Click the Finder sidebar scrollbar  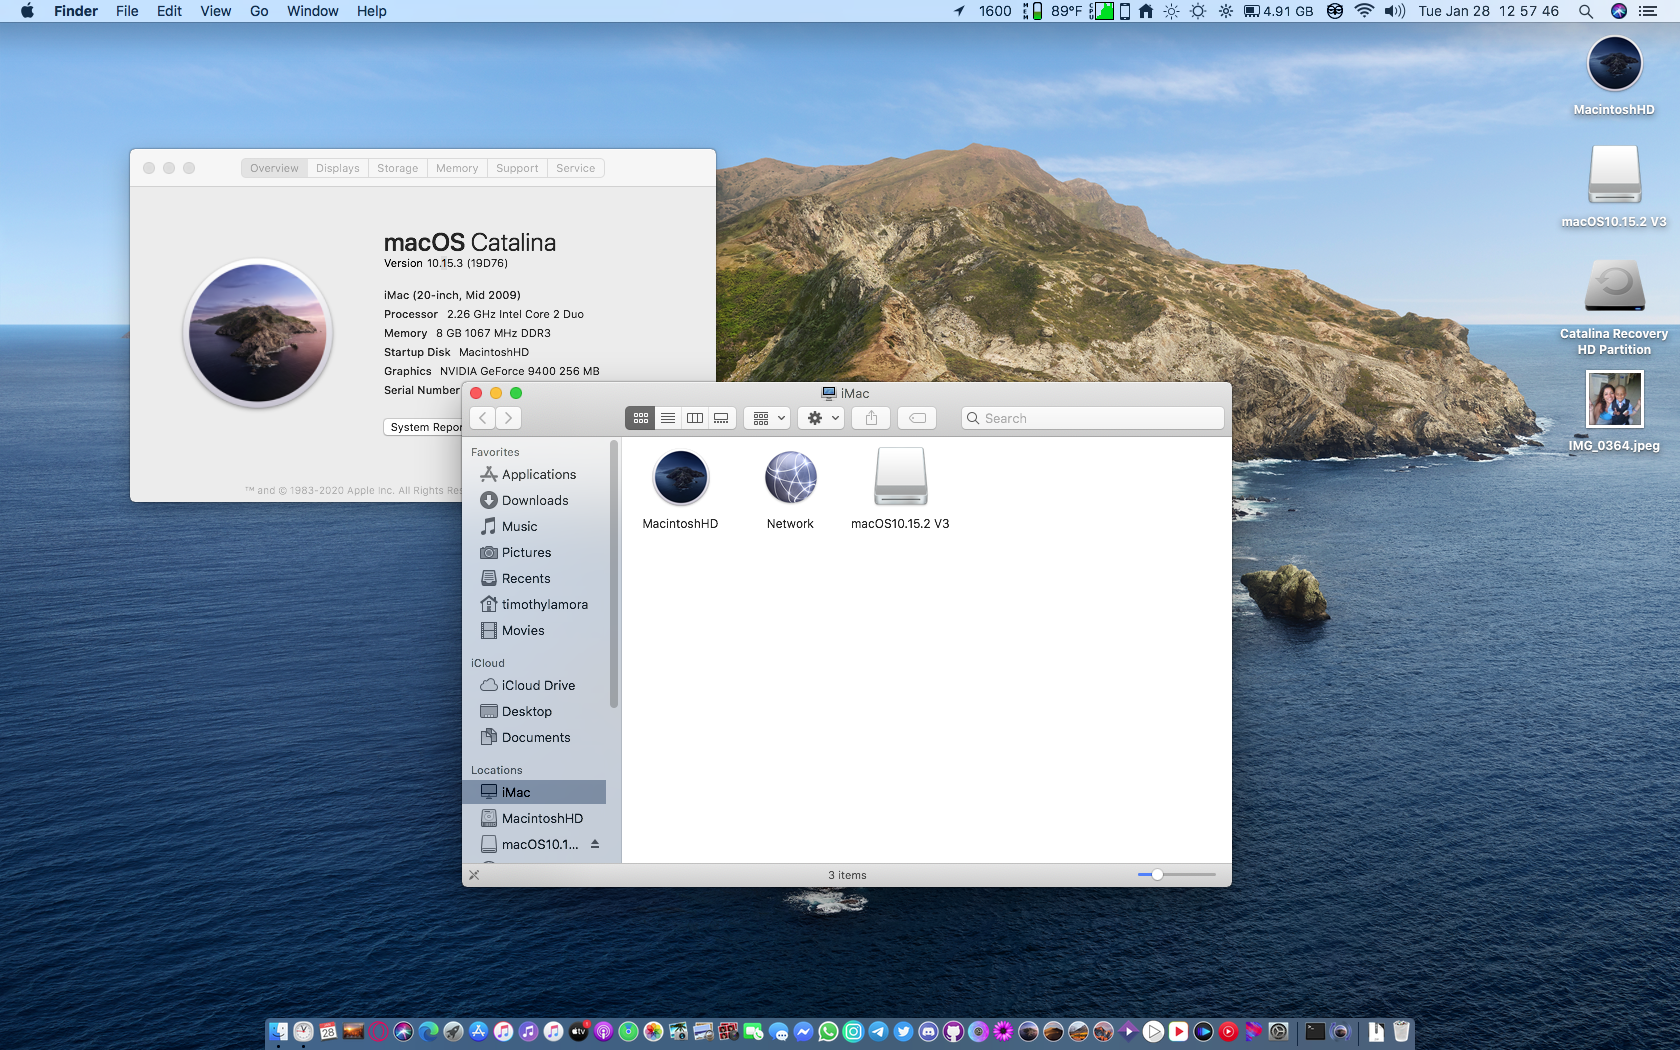coord(614,574)
